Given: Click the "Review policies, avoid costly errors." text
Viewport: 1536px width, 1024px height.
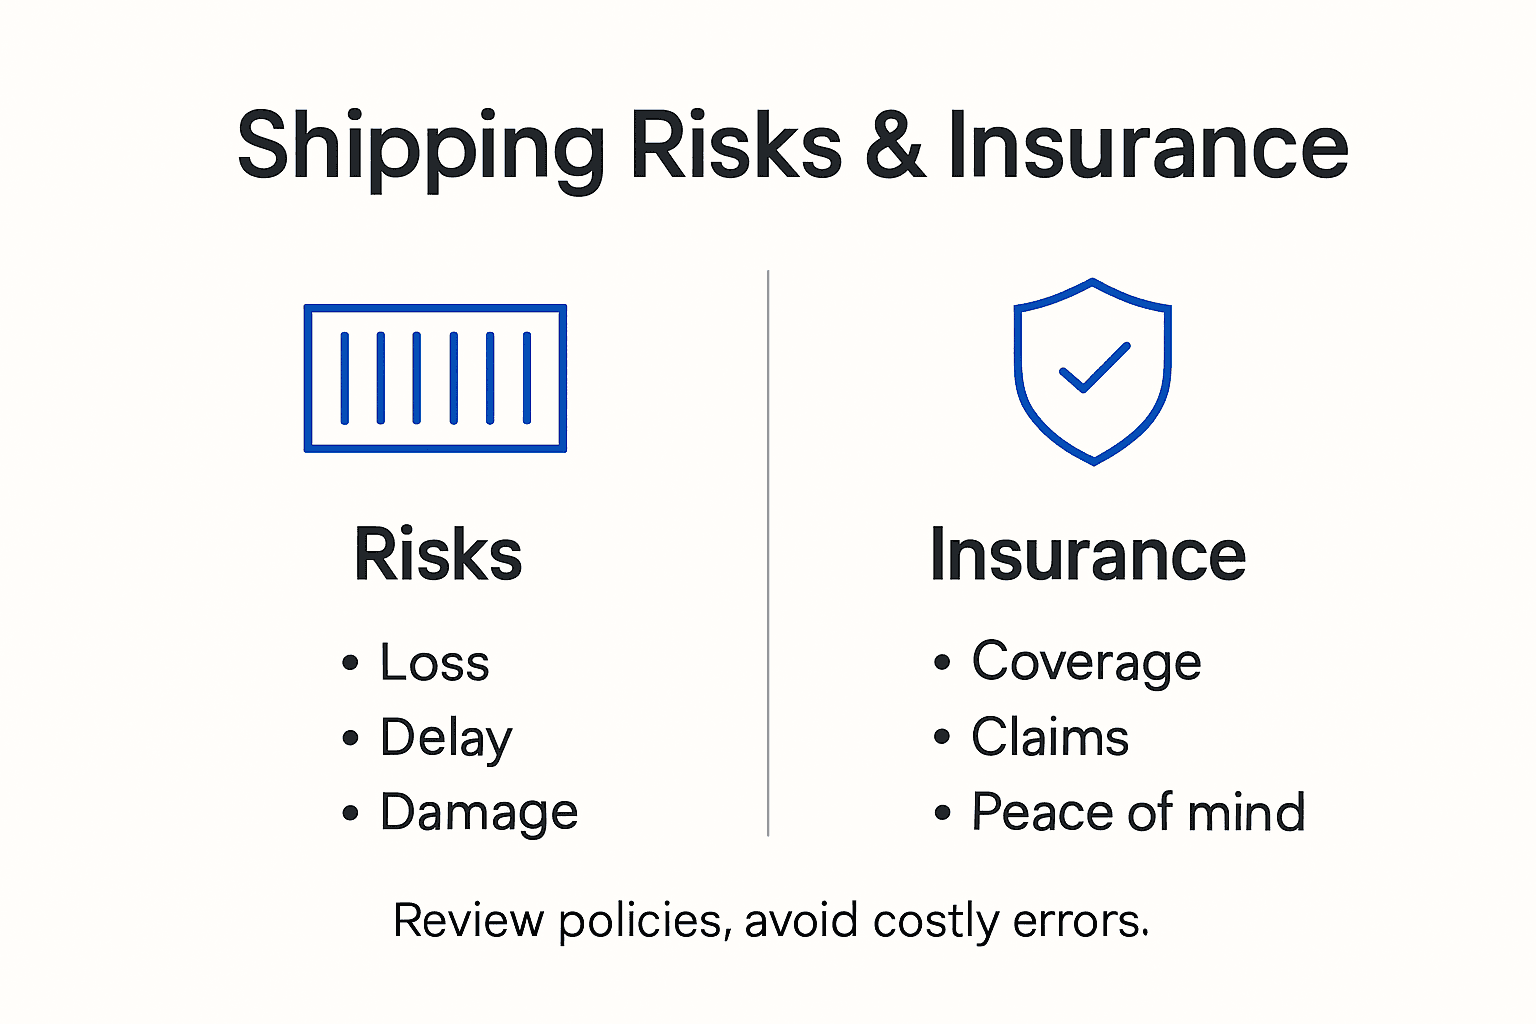Looking at the screenshot, I should [771, 920].
